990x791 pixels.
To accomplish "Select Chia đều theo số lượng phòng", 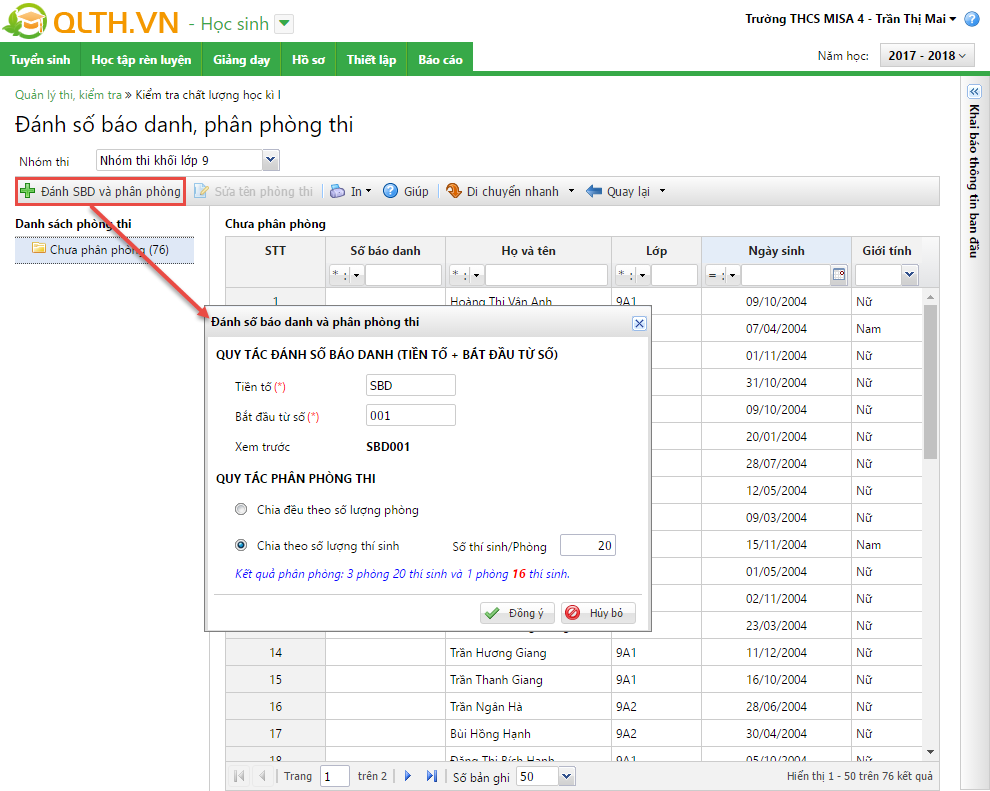I will coord(241,509).
